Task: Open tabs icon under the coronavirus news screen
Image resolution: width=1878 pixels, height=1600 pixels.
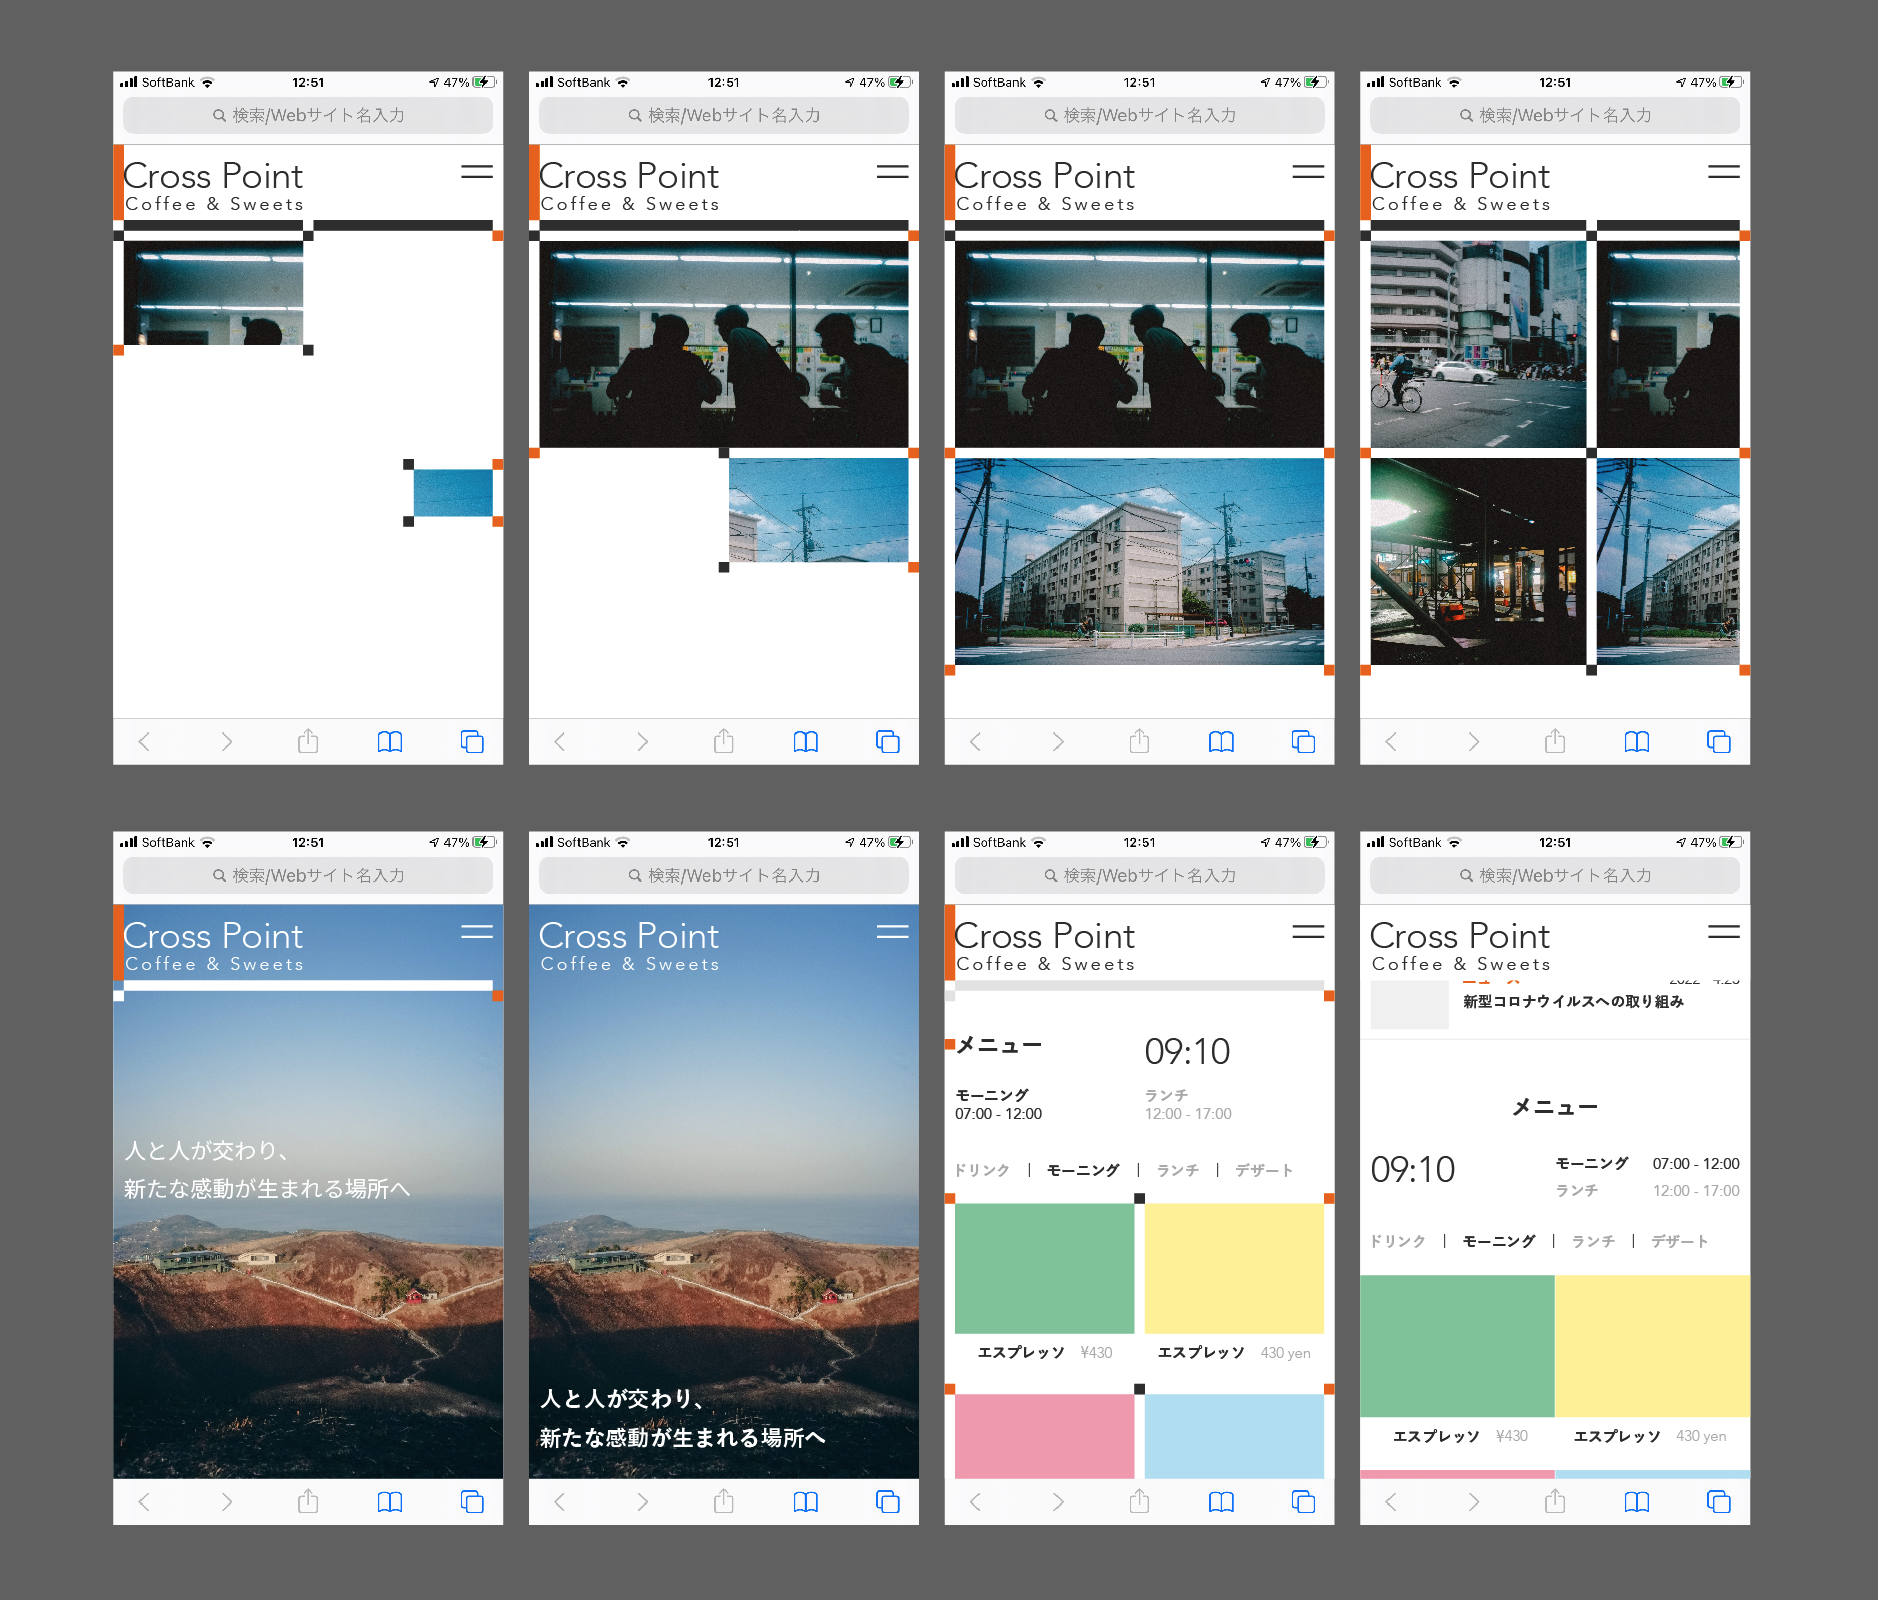Action: pyautogui.click(x=1718, y=1501)
